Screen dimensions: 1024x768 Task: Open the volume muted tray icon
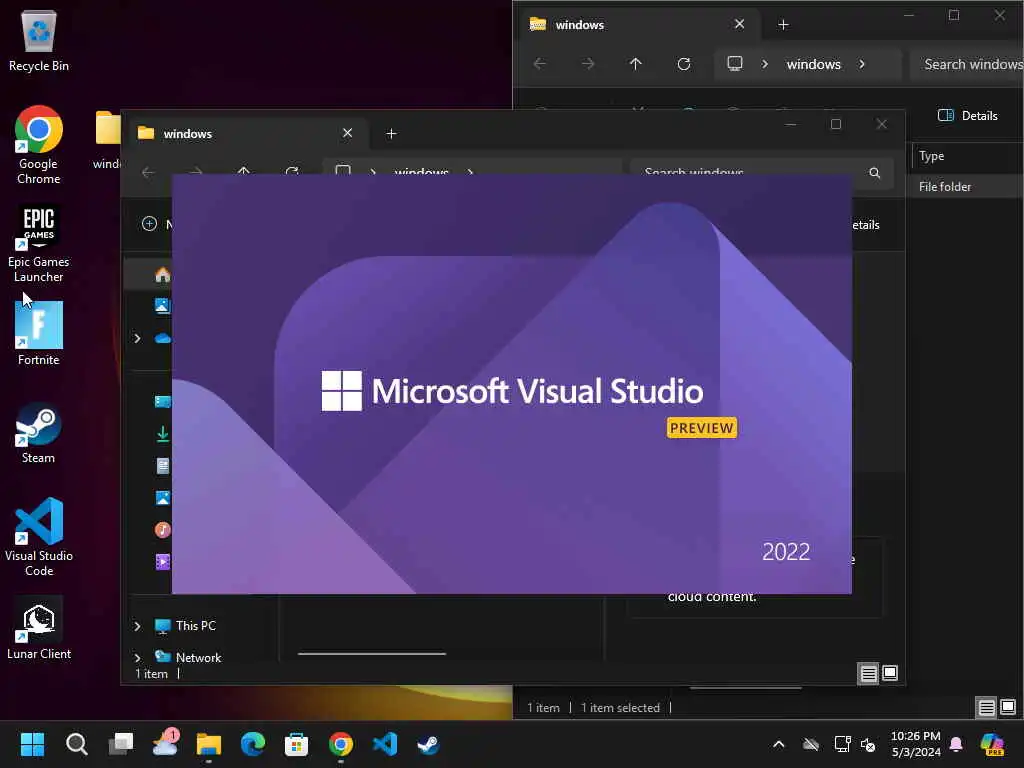coord(868,744)
